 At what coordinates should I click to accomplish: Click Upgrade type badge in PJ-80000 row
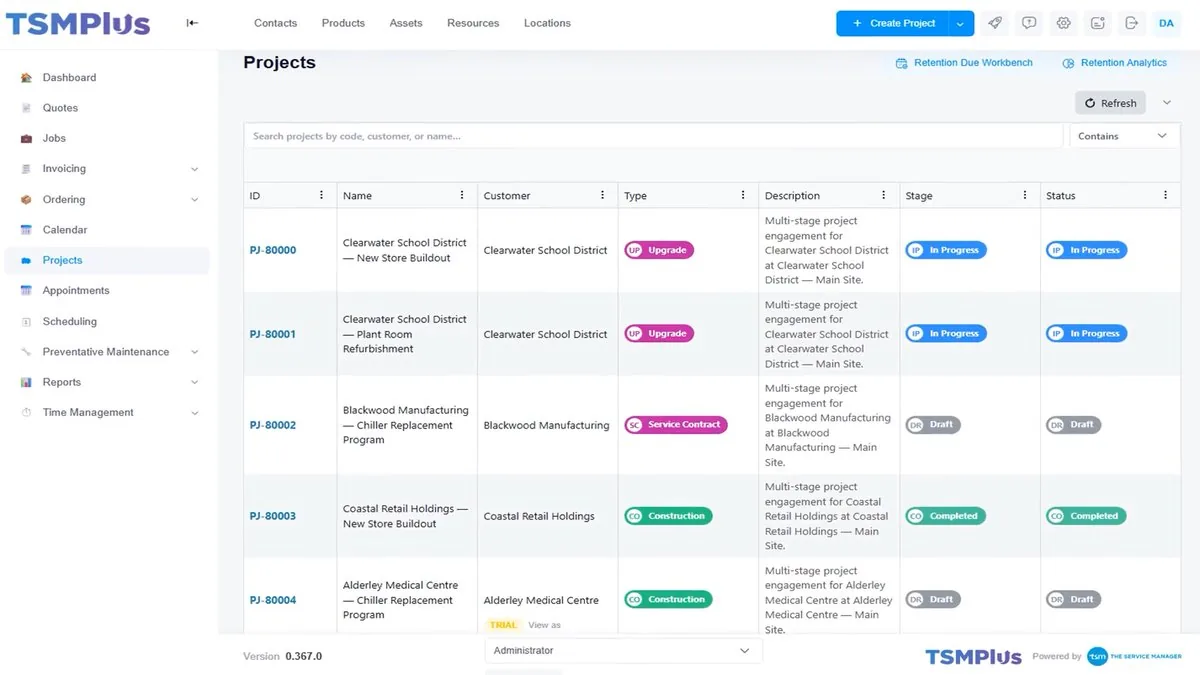pos(659,250)
